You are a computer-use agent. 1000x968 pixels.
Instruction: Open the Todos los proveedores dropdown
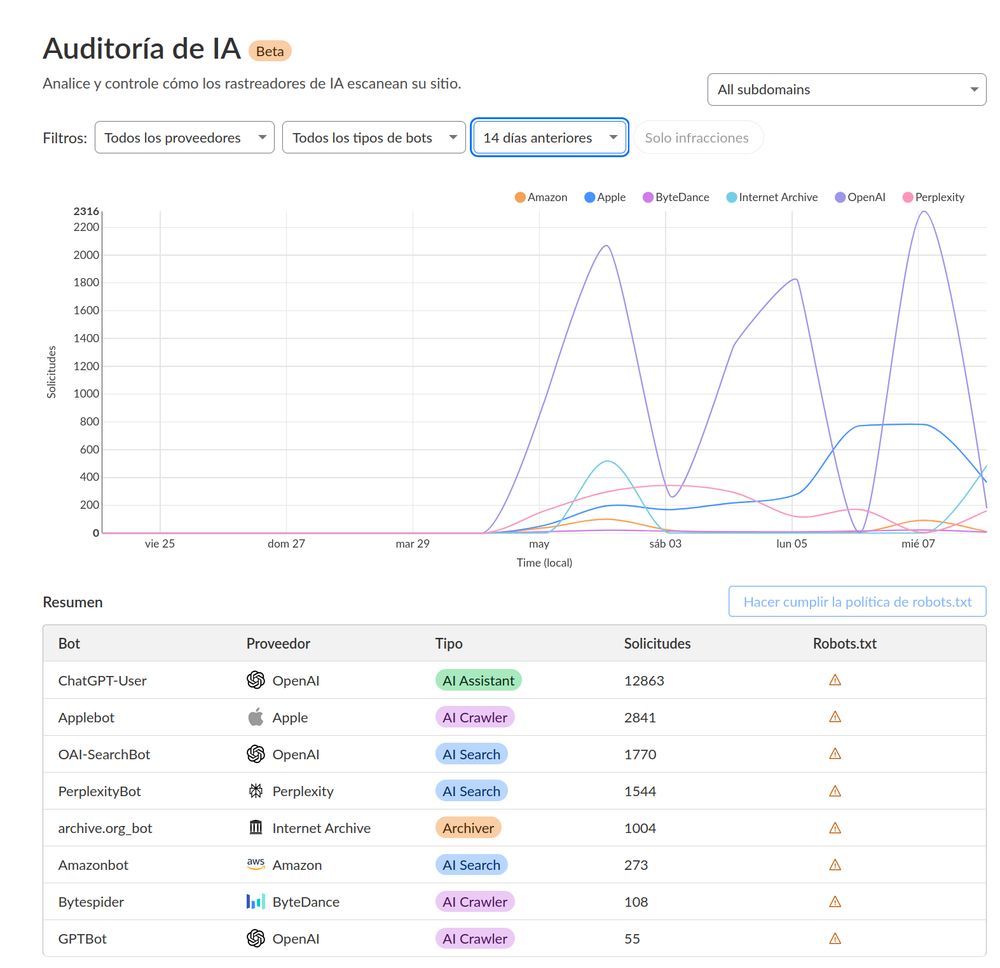click(x=184, y=138)
